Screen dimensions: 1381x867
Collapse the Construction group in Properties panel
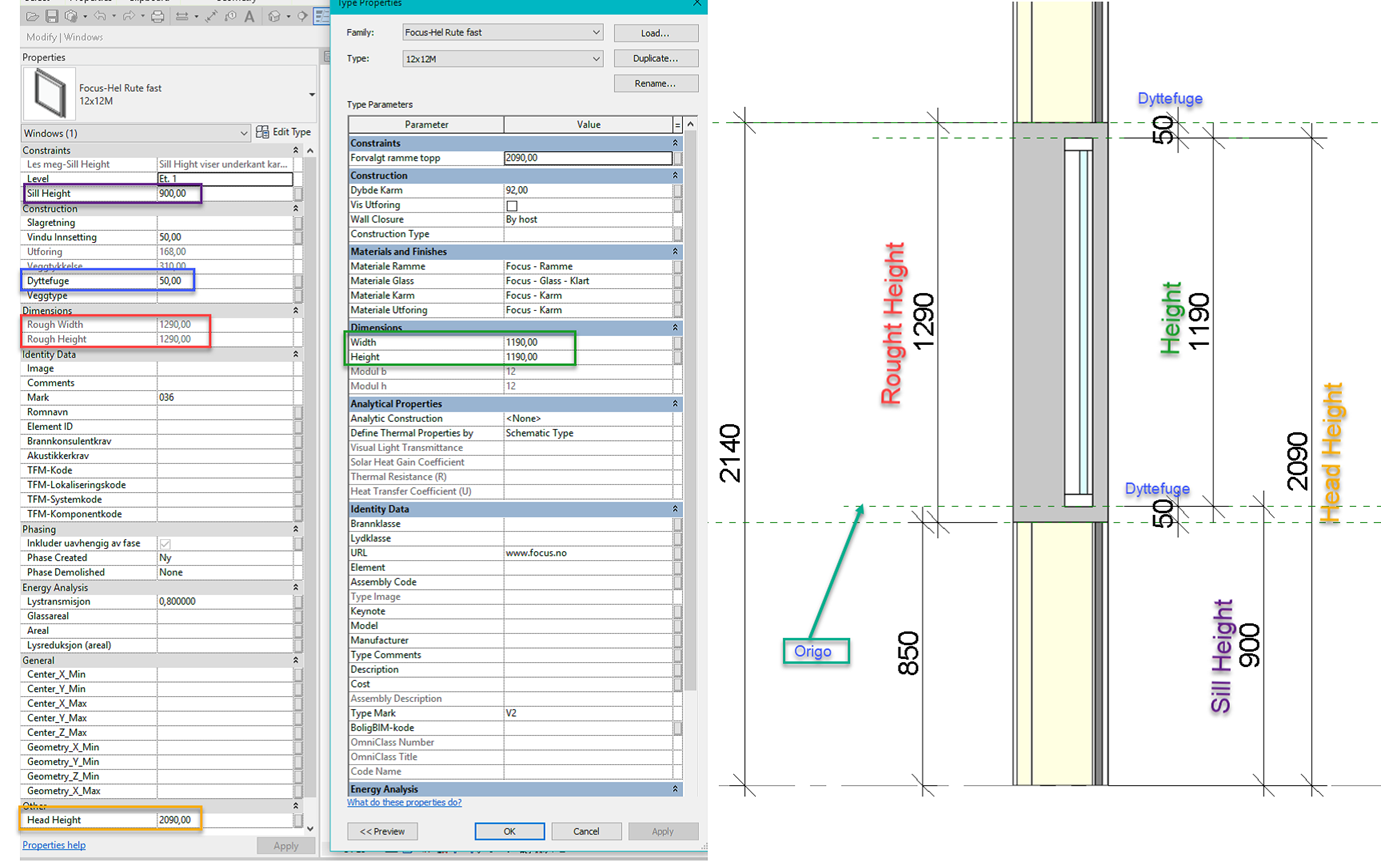(296, 208)
